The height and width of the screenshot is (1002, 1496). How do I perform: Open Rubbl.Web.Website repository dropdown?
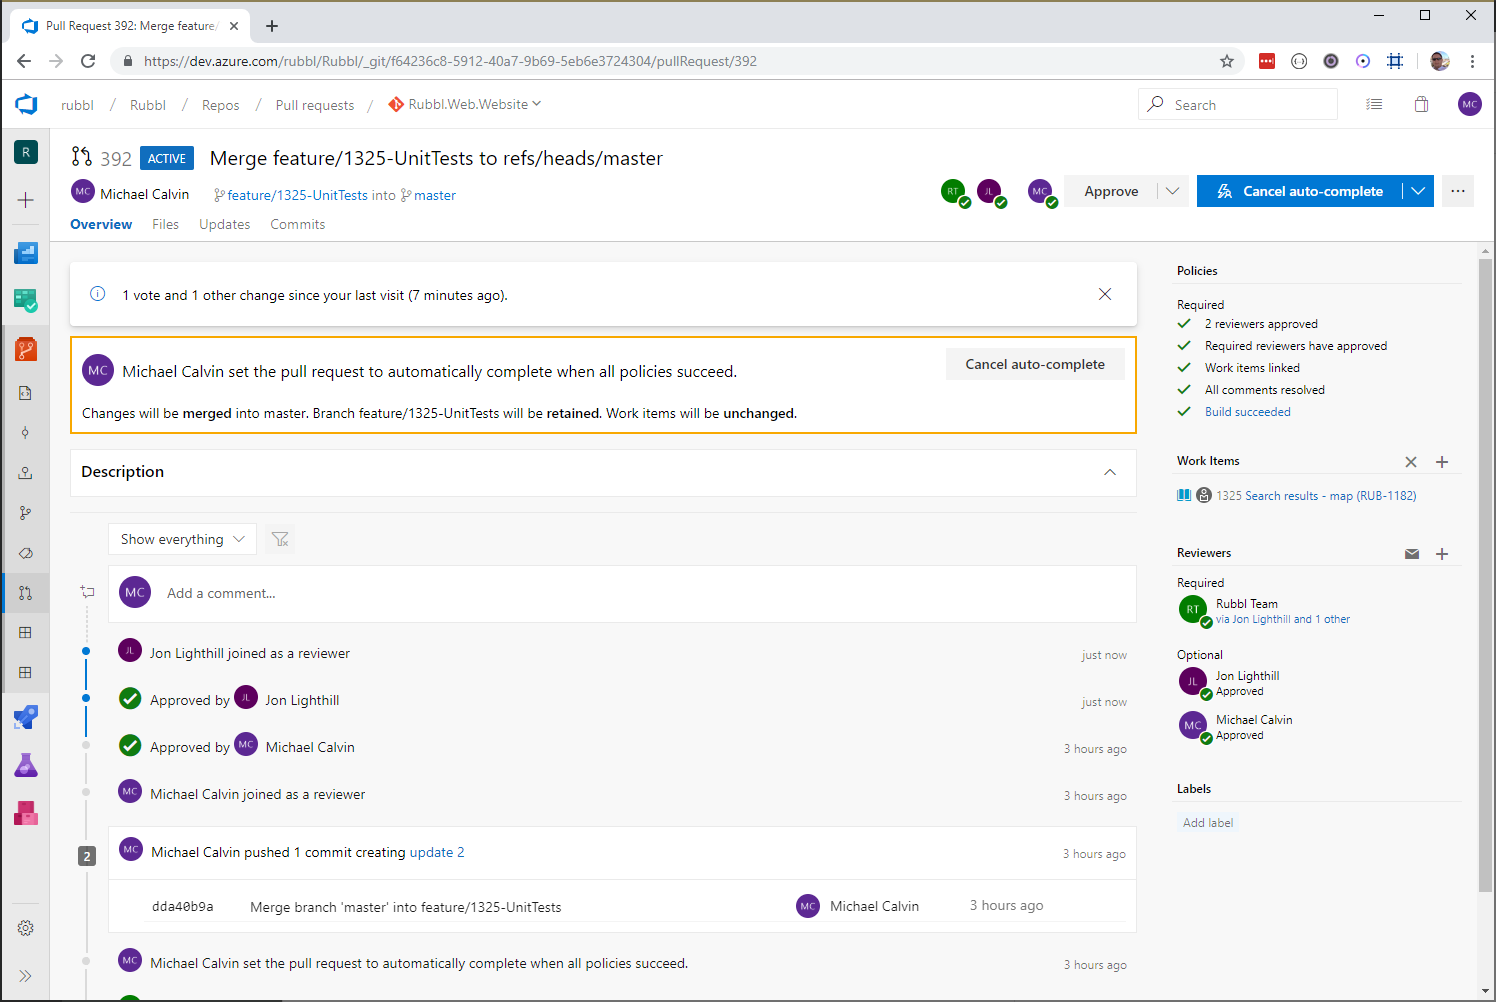pyautogui.click(x=466, y=104)
